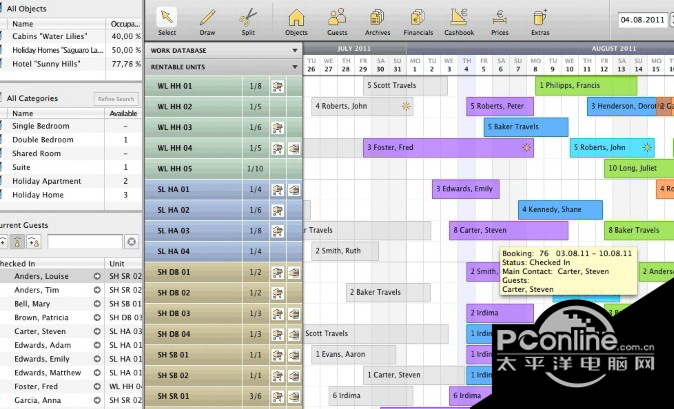Pick the Split scissors tool
This screenshot has width=674, height=409.
pos(248,21)
